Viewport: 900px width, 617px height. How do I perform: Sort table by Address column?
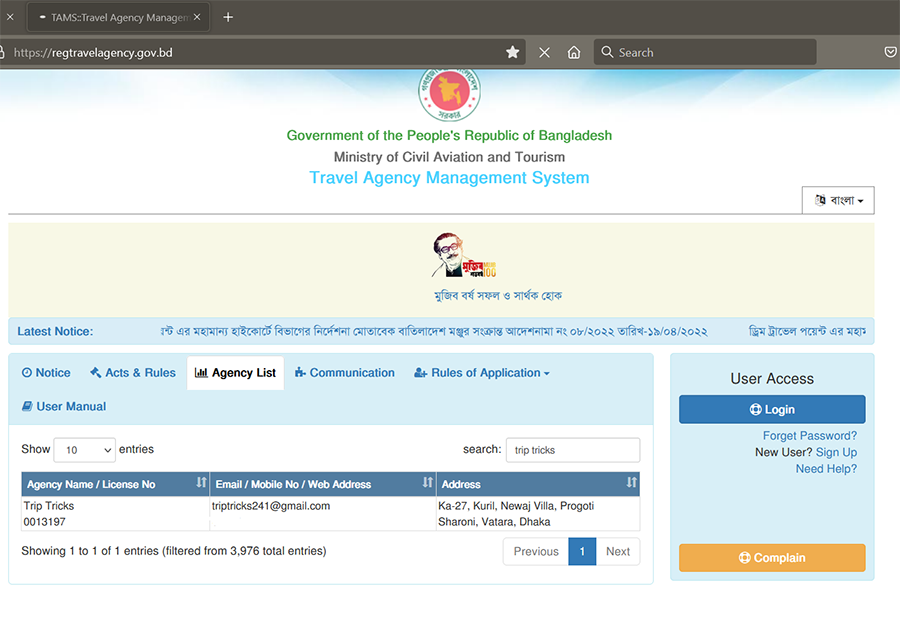(x=537, y=484)
